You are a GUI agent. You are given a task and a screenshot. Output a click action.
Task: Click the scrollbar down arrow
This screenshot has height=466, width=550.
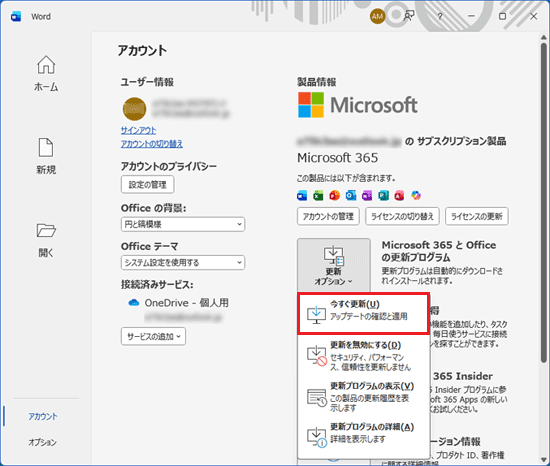coord(544,460)
